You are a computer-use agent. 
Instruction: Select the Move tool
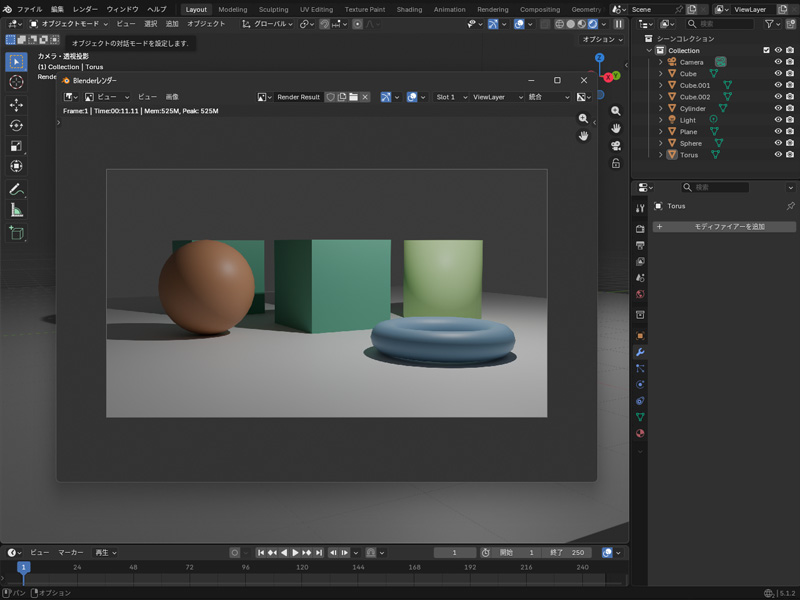[16, 105]
